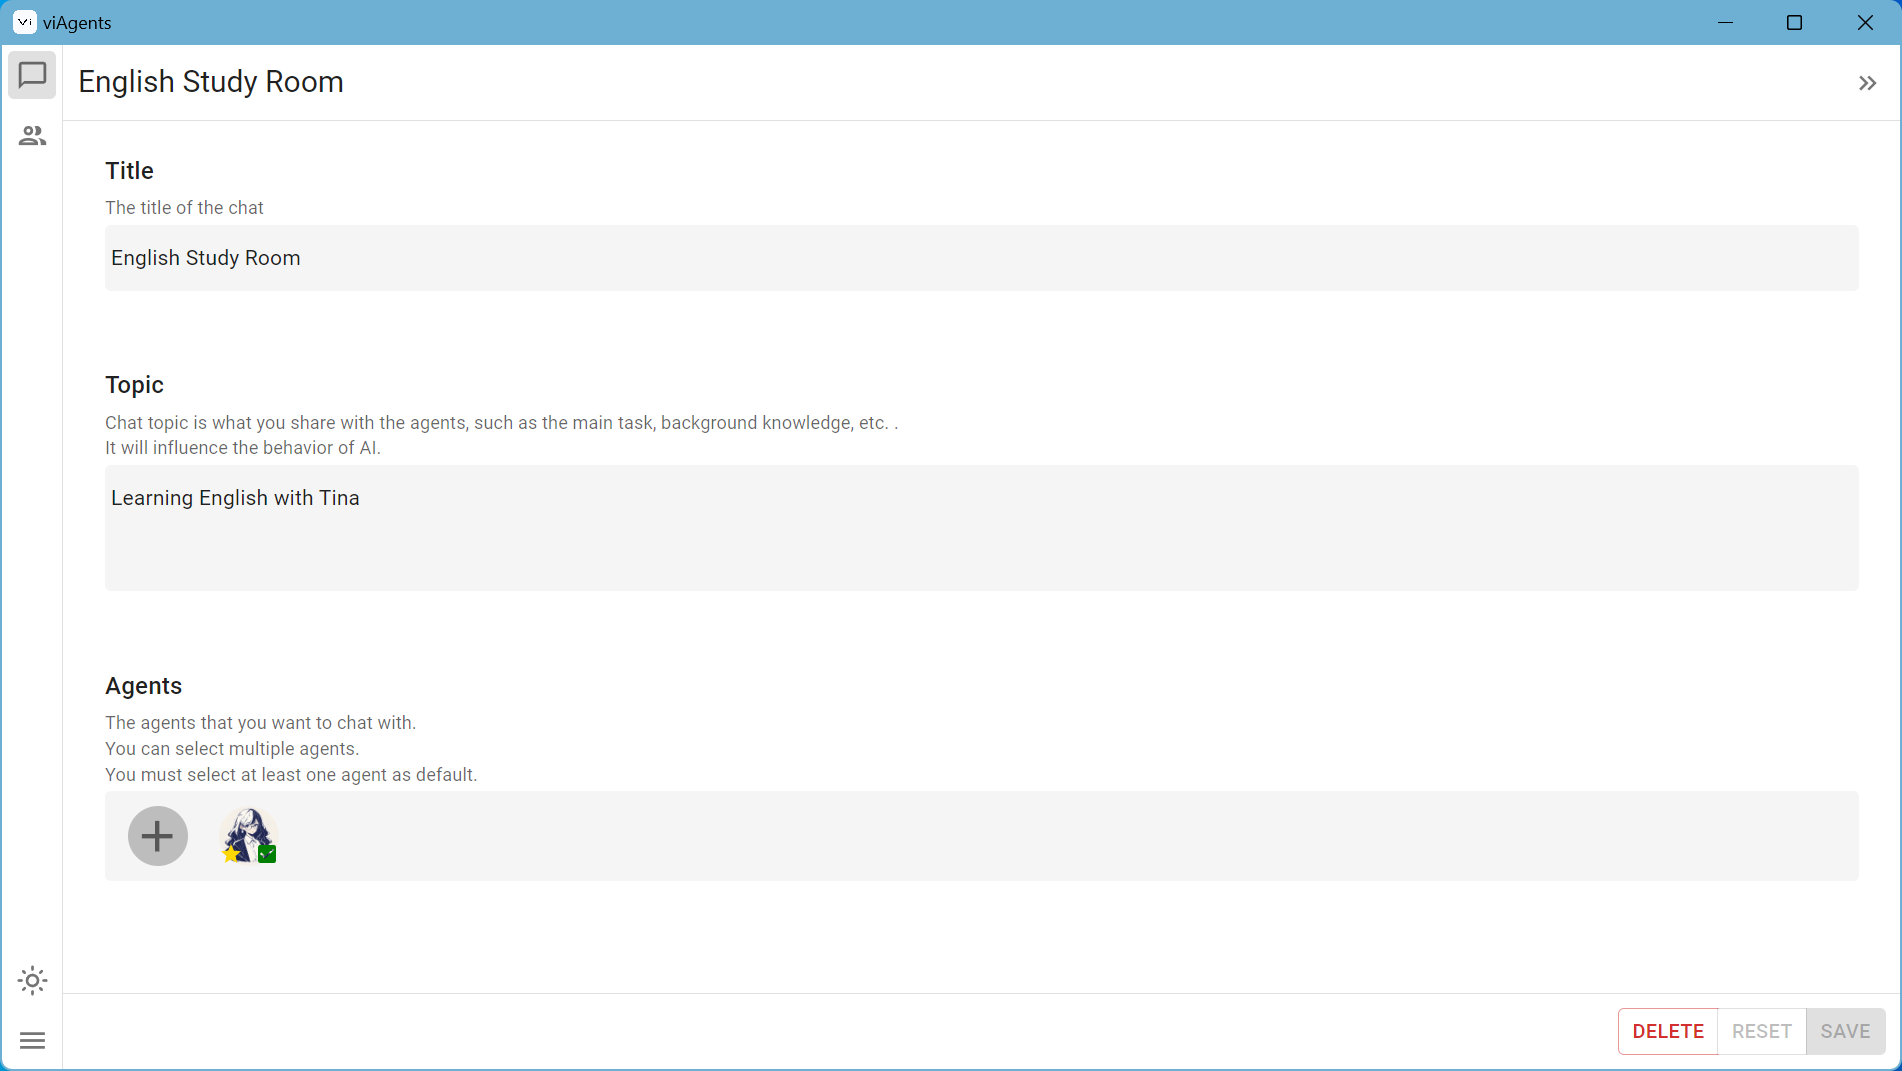Click the Agents section heading

click(x=143, y=686)
